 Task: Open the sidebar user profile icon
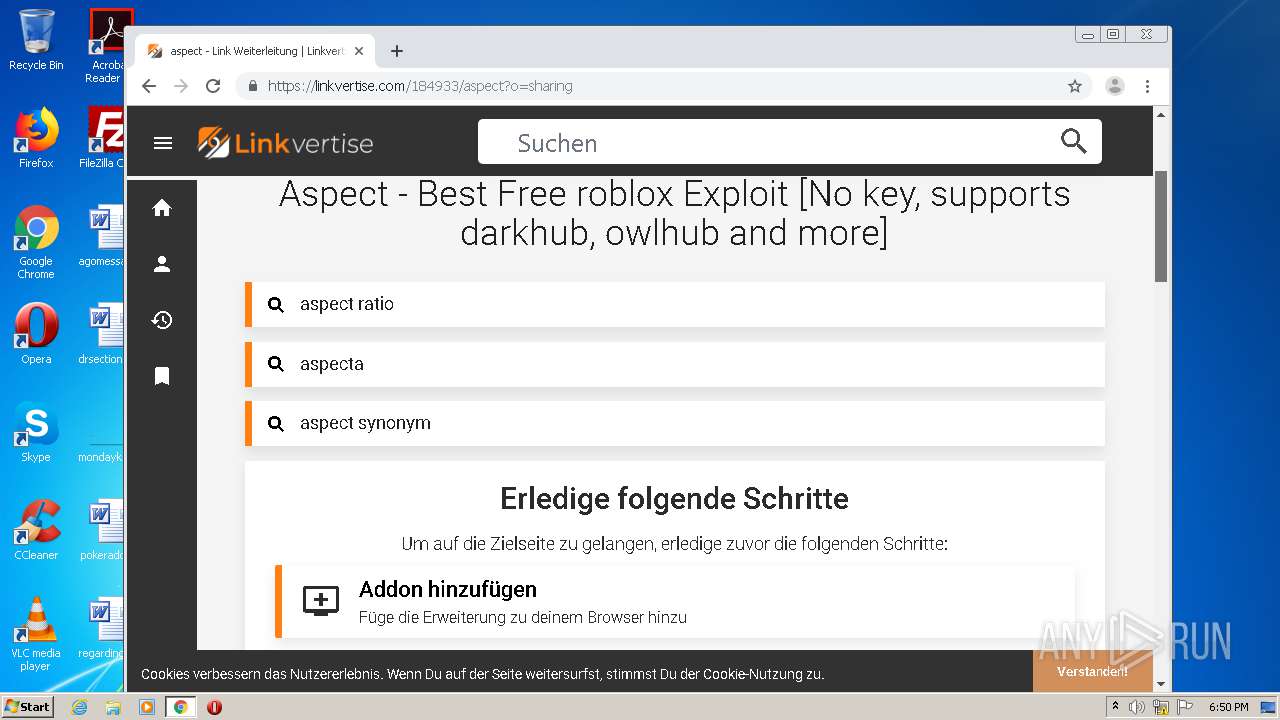click(x=162, y=264)
